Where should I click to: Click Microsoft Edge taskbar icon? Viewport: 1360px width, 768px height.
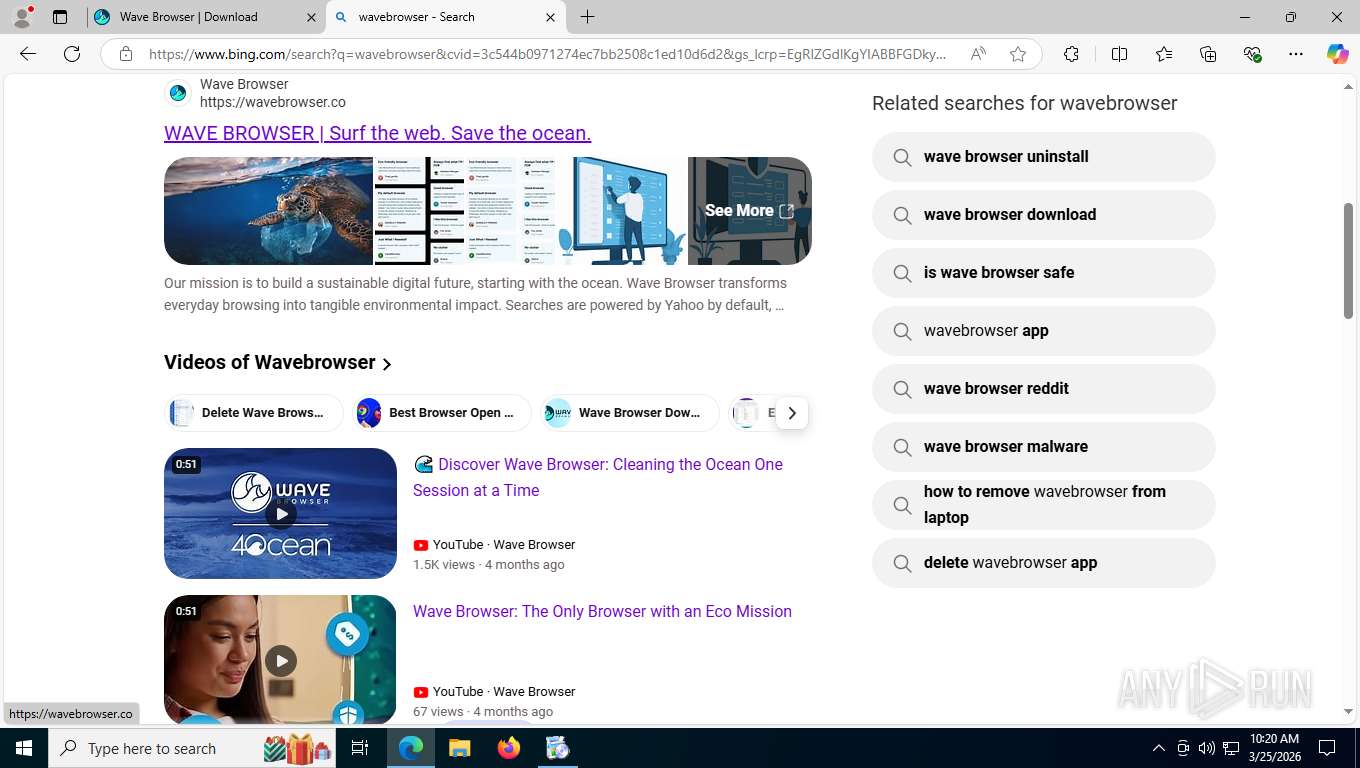tap(411, 748)
